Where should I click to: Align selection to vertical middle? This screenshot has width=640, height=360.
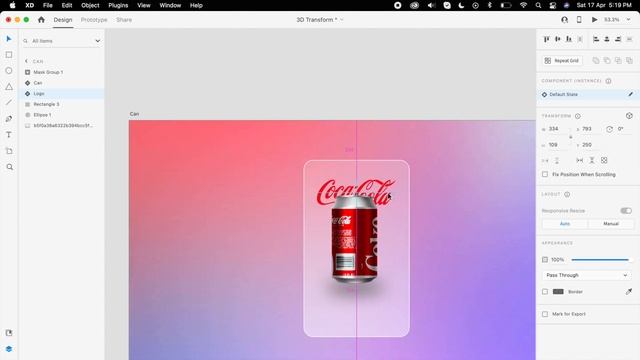pyautogui.click(x=558, y=39)
